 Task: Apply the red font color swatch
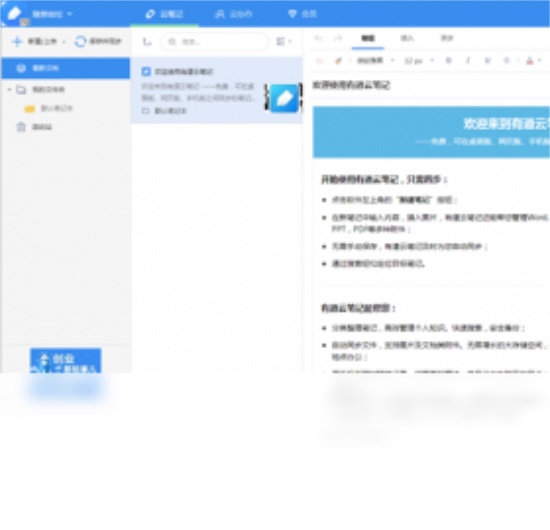(530, 61)
